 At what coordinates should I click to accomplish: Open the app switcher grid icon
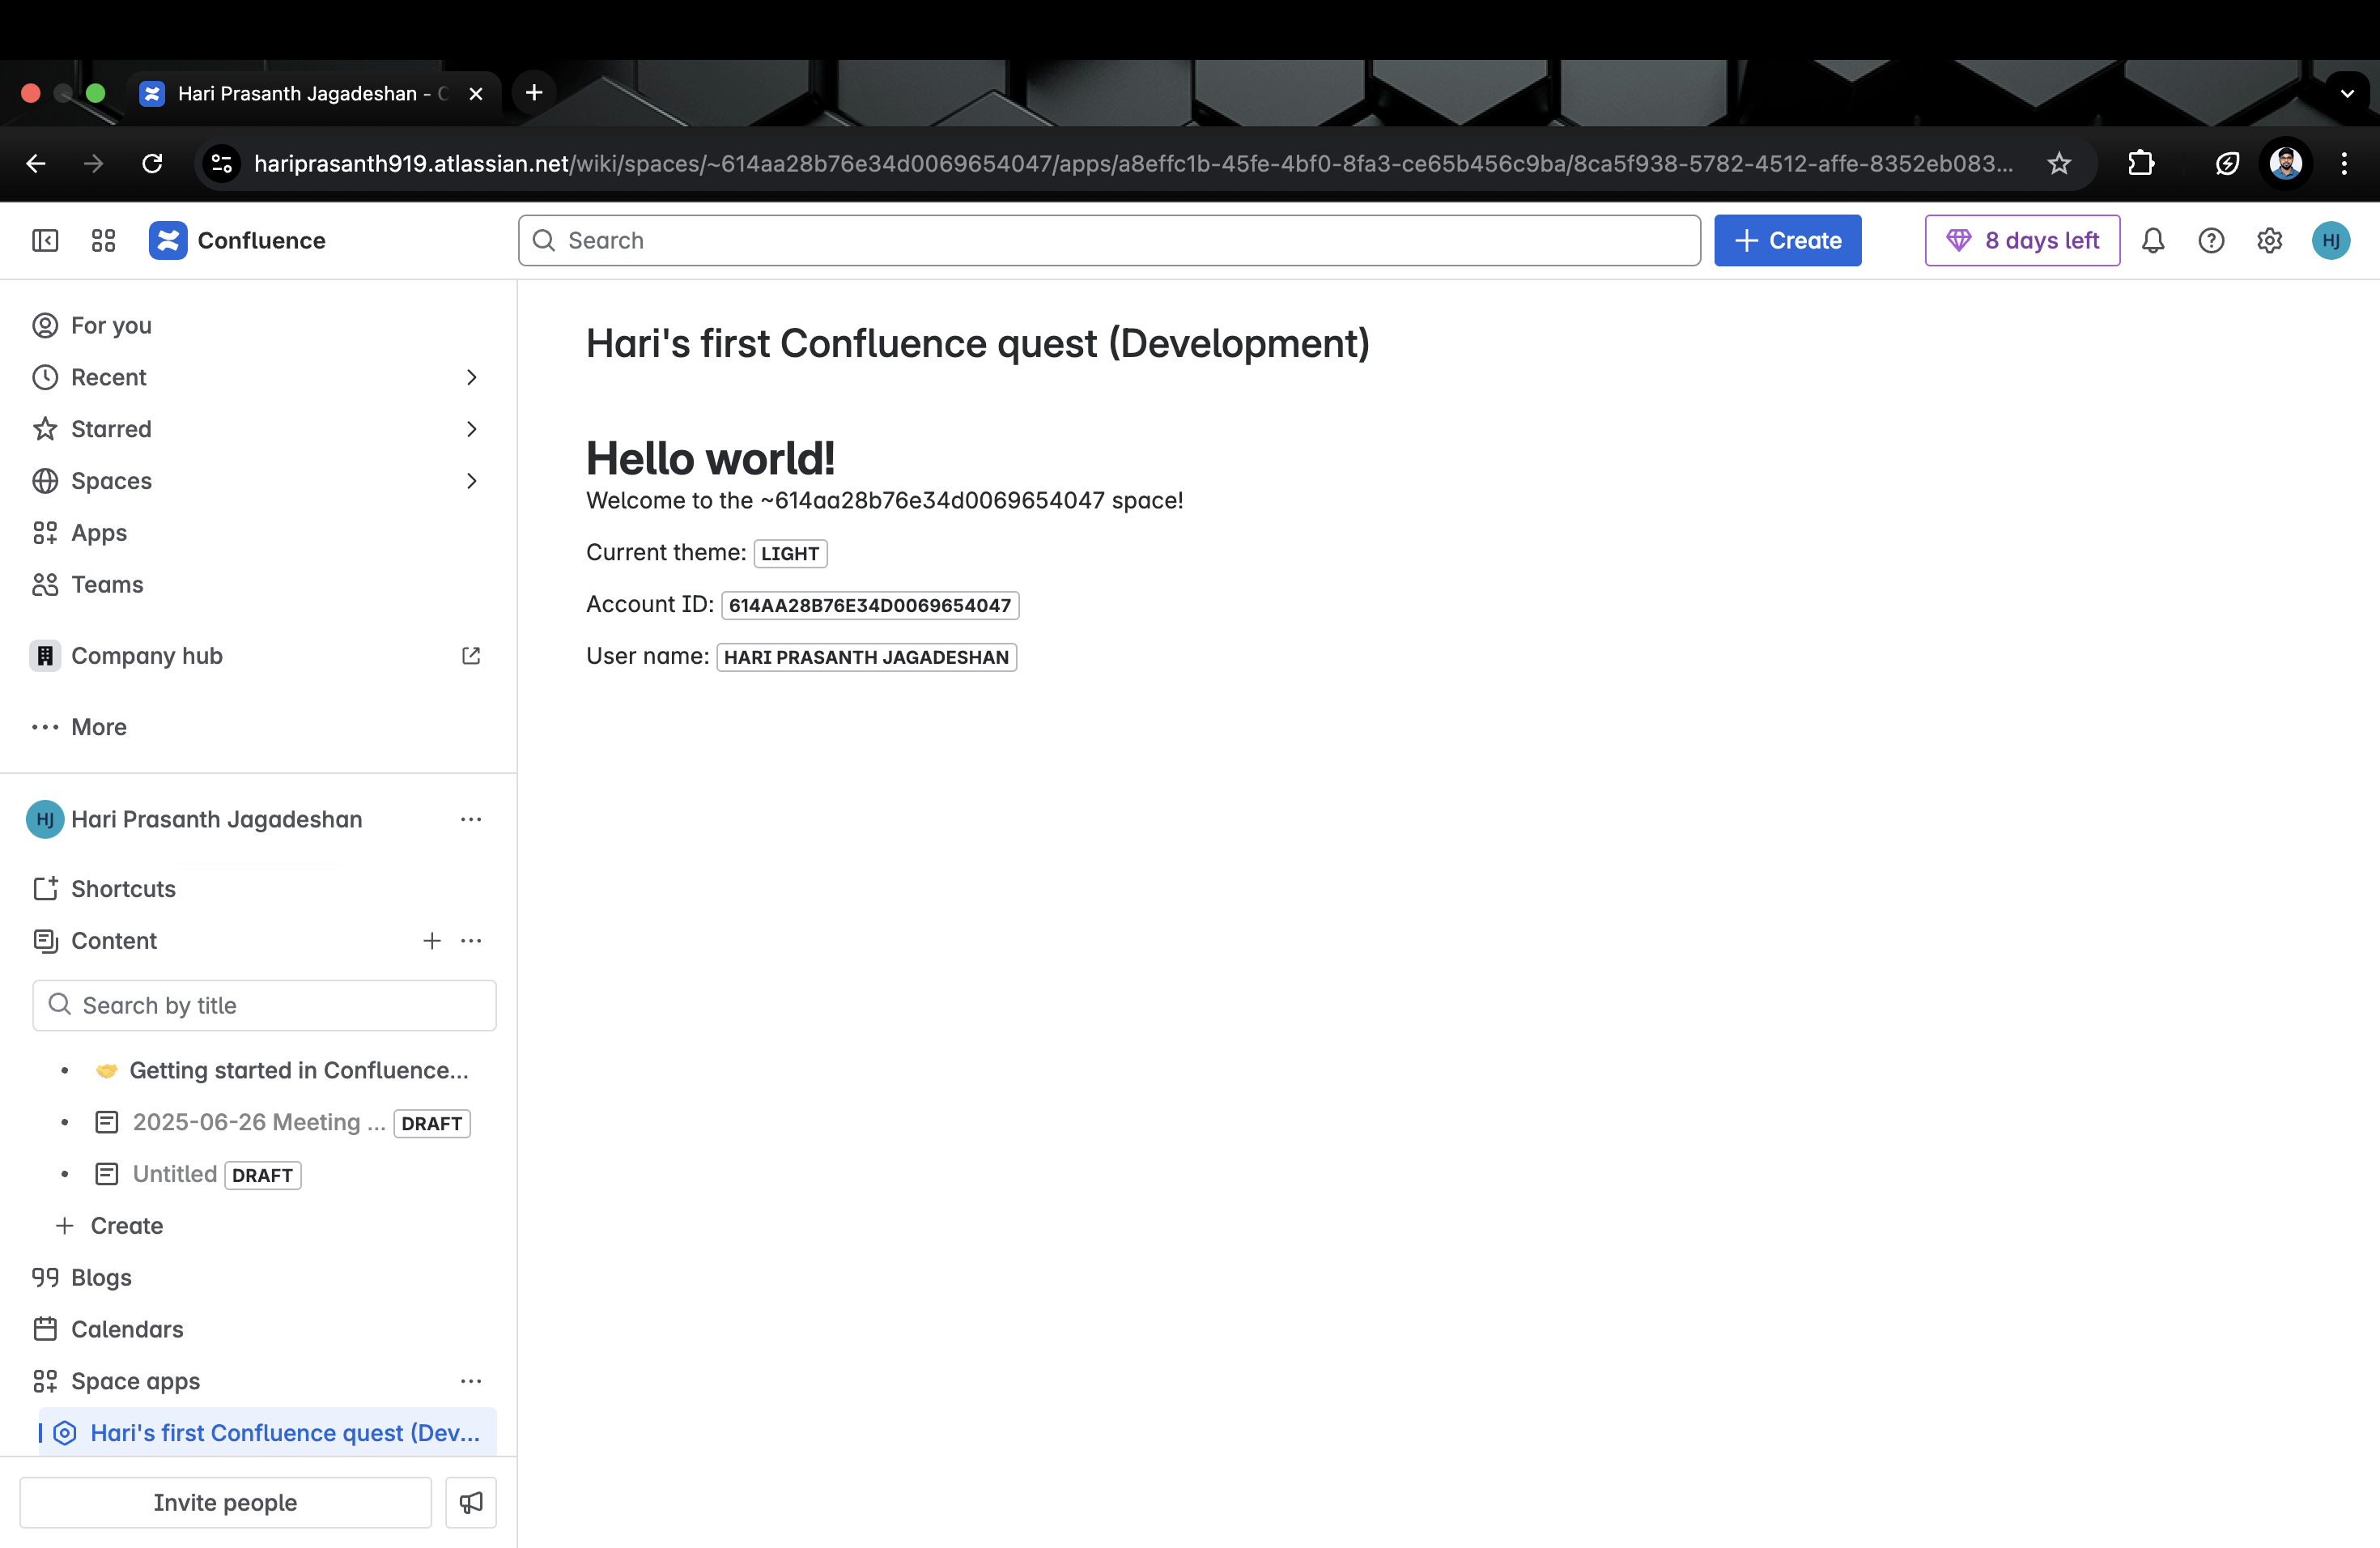point(103,240)
